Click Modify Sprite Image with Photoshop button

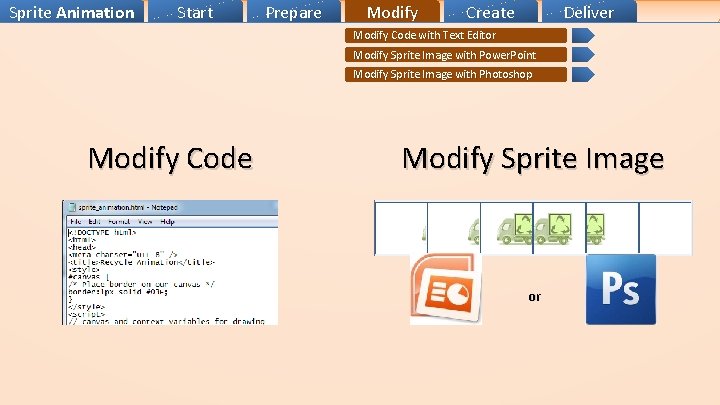coord(456,74)
